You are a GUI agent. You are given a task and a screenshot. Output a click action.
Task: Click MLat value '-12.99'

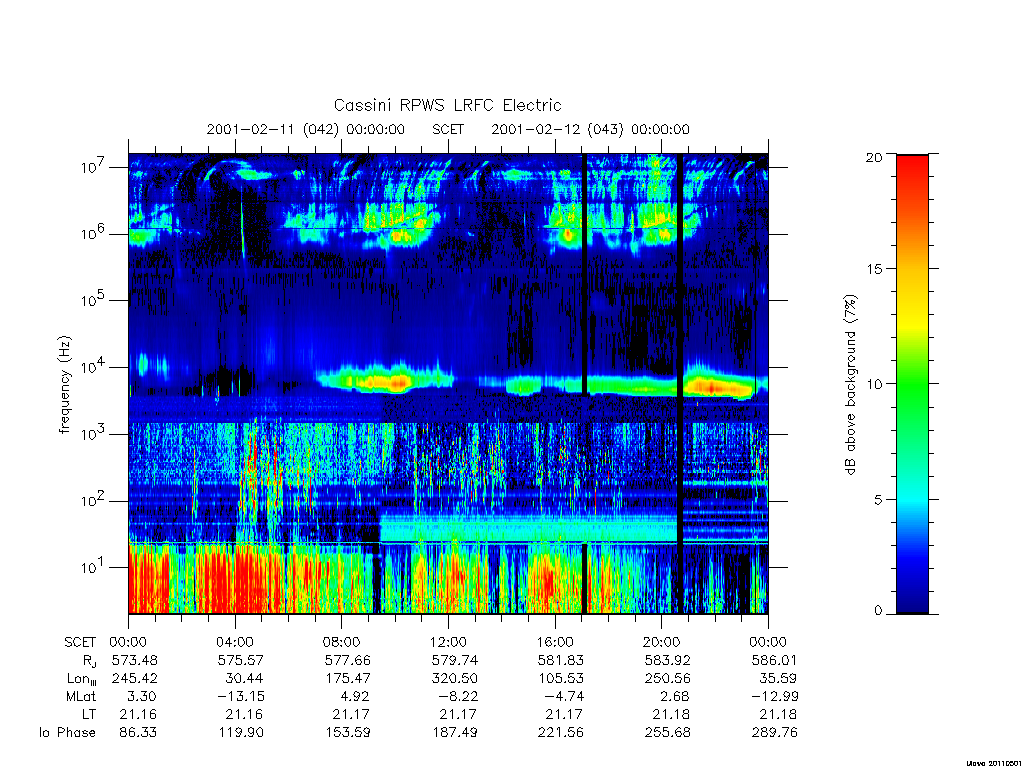(774, 697)
